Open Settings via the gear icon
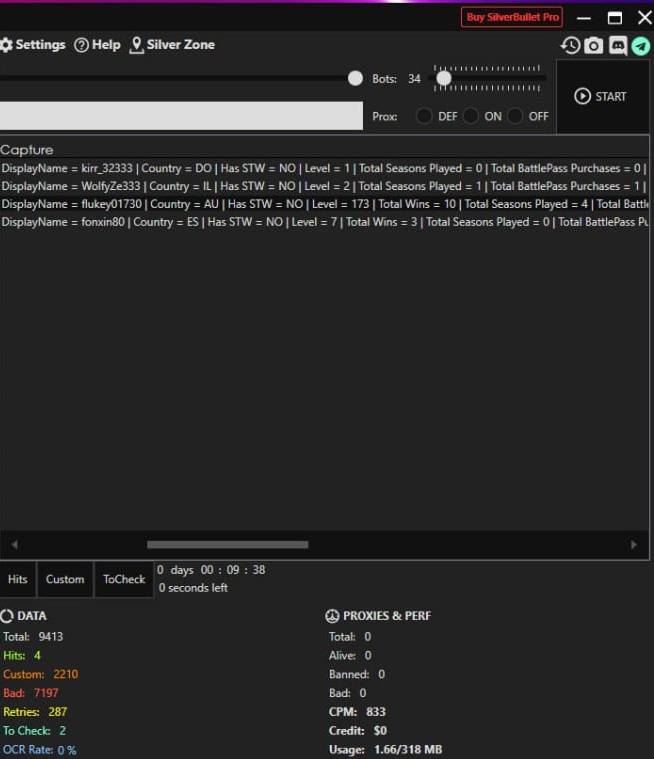This screenshot has height=759, width=654. coord(6,45)
